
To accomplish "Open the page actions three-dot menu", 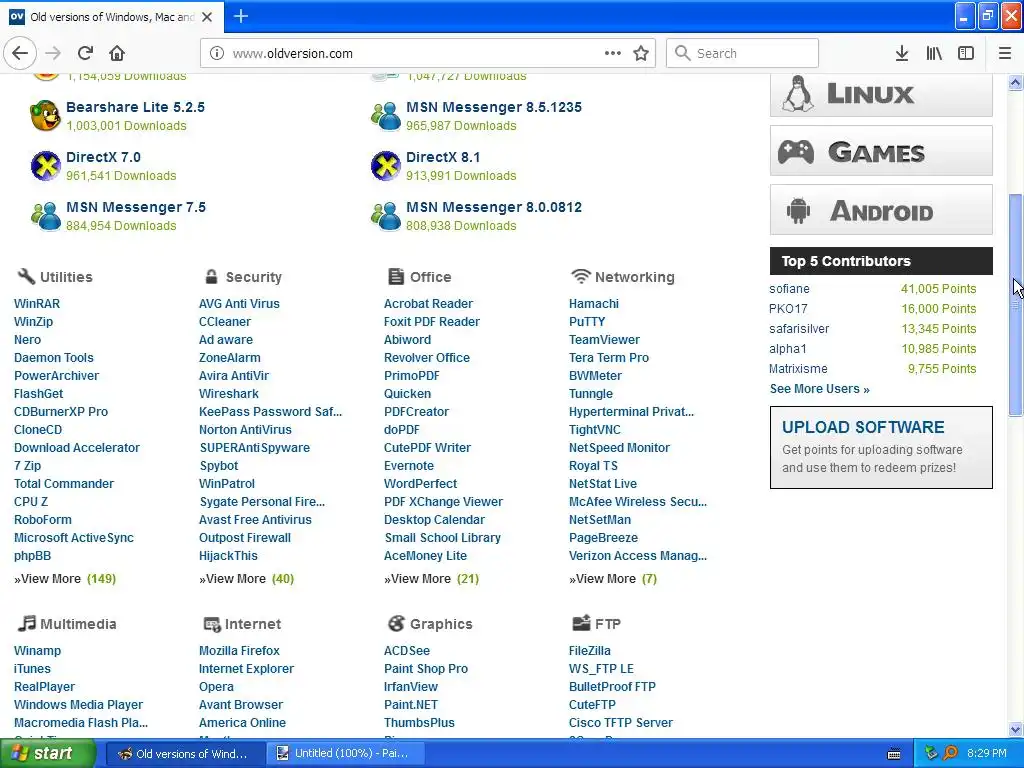I will pos(613,54).
